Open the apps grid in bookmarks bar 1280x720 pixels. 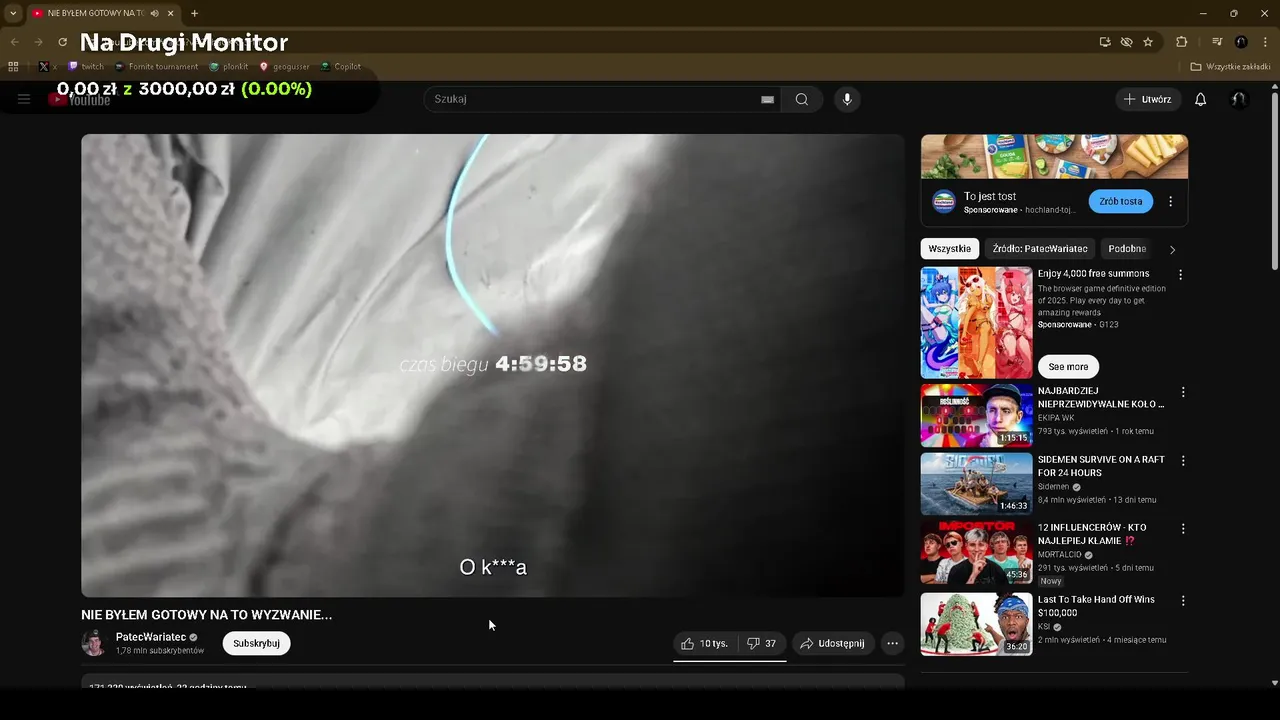(x=13, y=67)
